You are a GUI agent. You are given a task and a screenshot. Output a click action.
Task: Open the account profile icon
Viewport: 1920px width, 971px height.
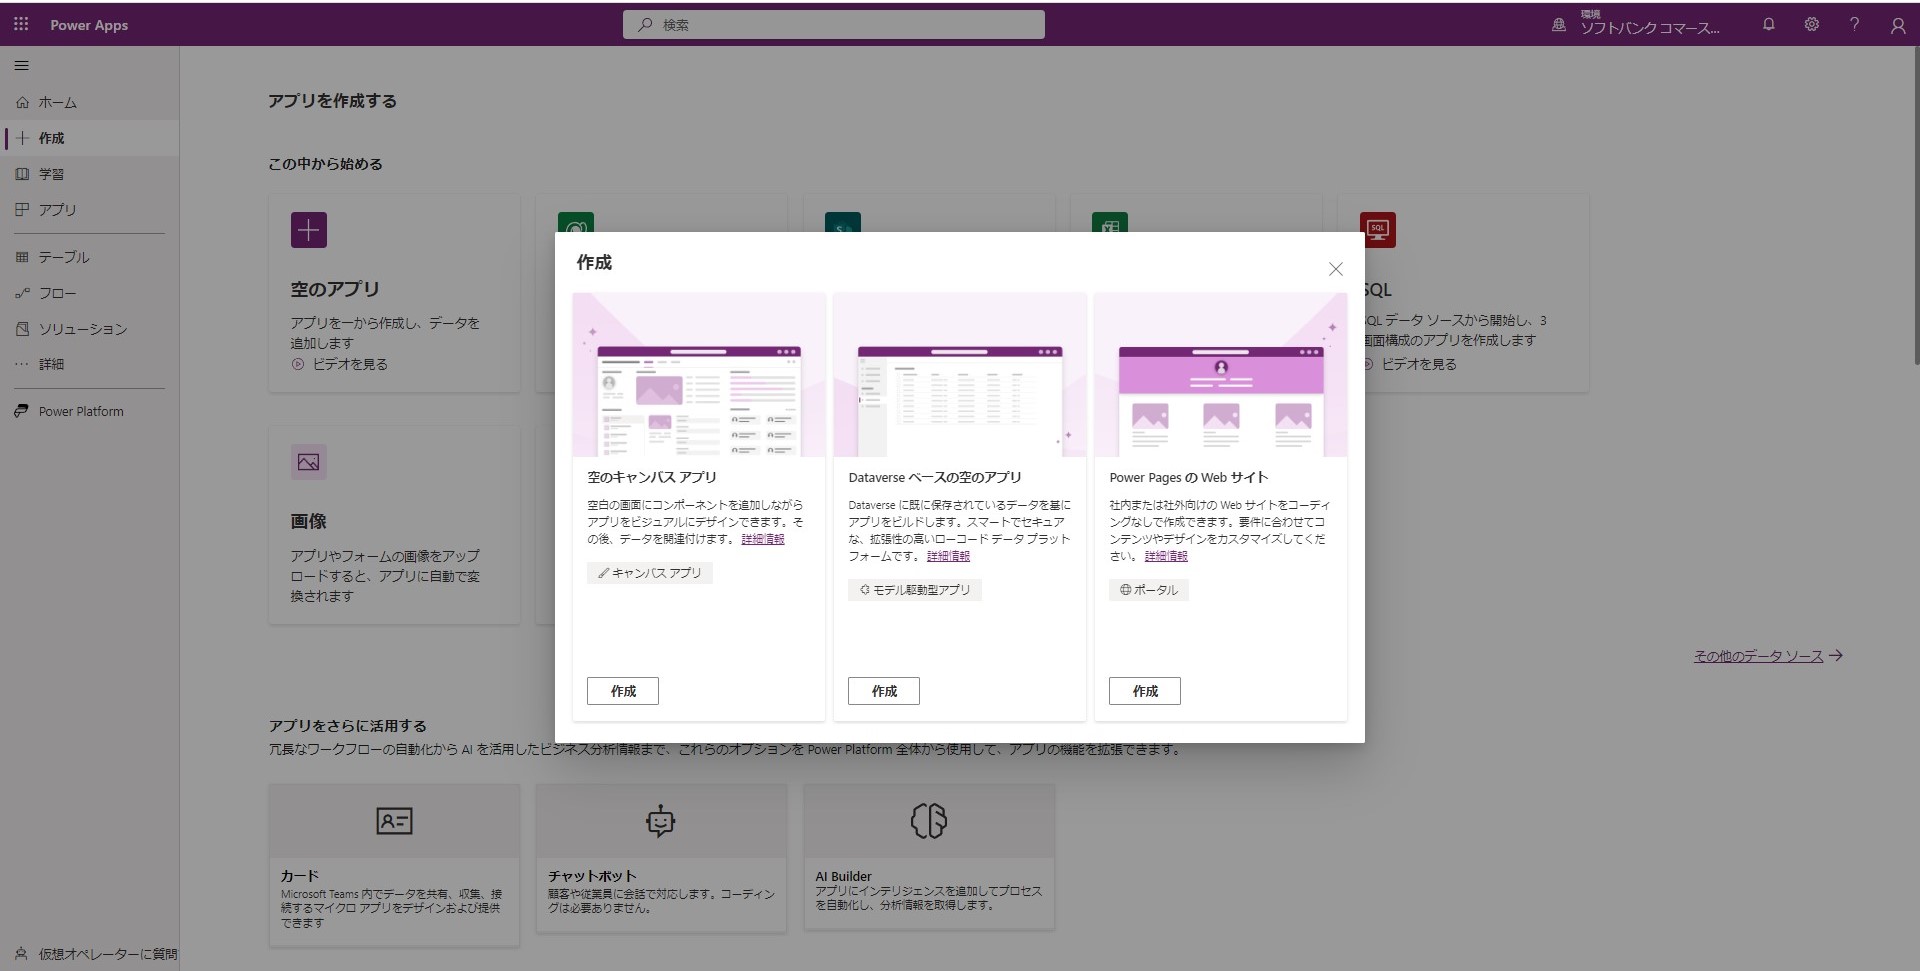tap(1897, 25)
